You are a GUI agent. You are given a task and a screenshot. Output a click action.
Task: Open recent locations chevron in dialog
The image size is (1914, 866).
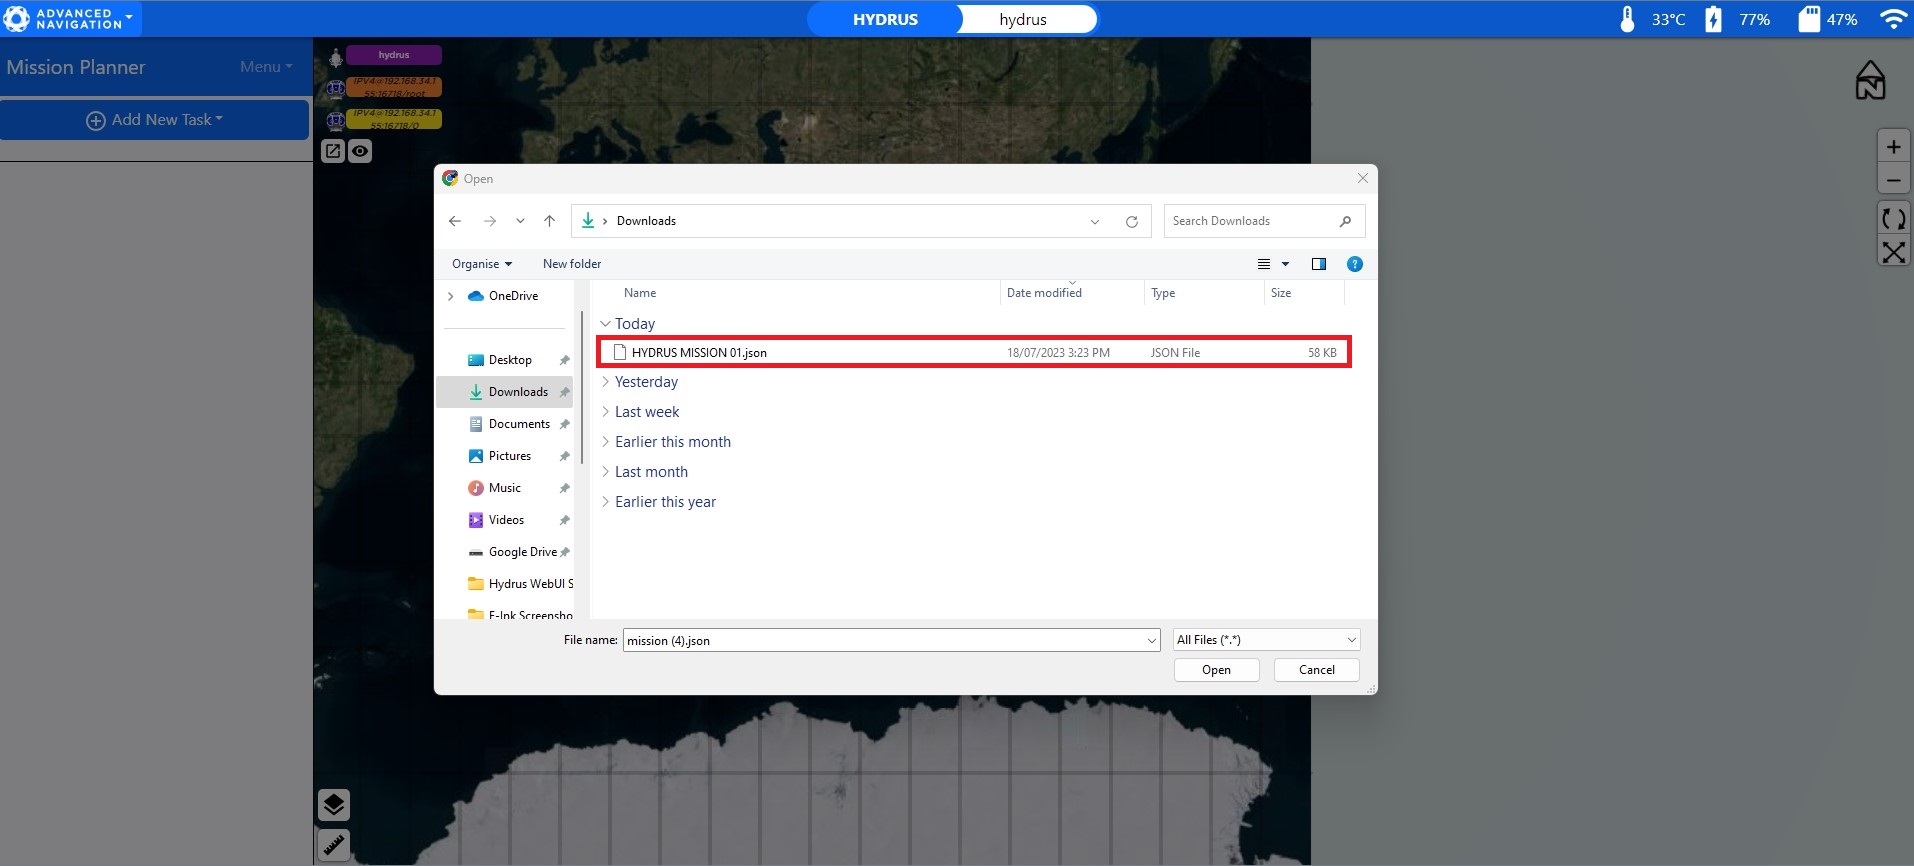tap(520, 221)
